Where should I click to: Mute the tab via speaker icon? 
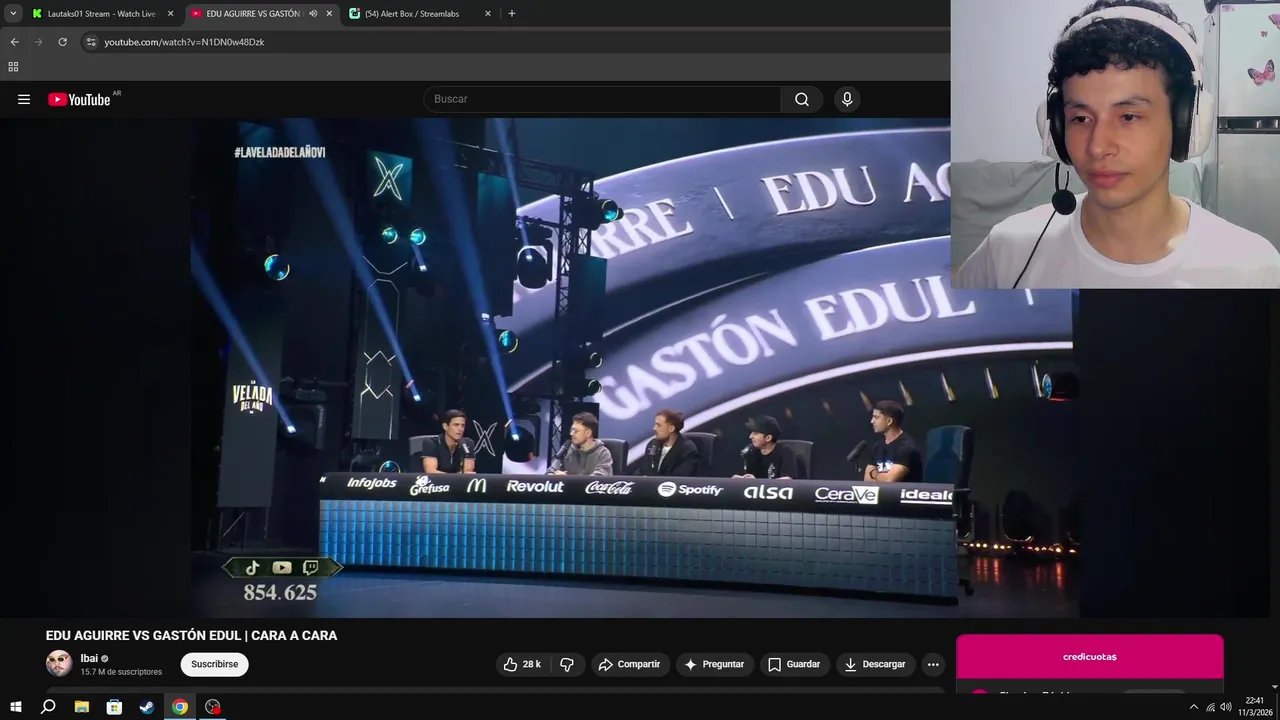click(313, 14)
